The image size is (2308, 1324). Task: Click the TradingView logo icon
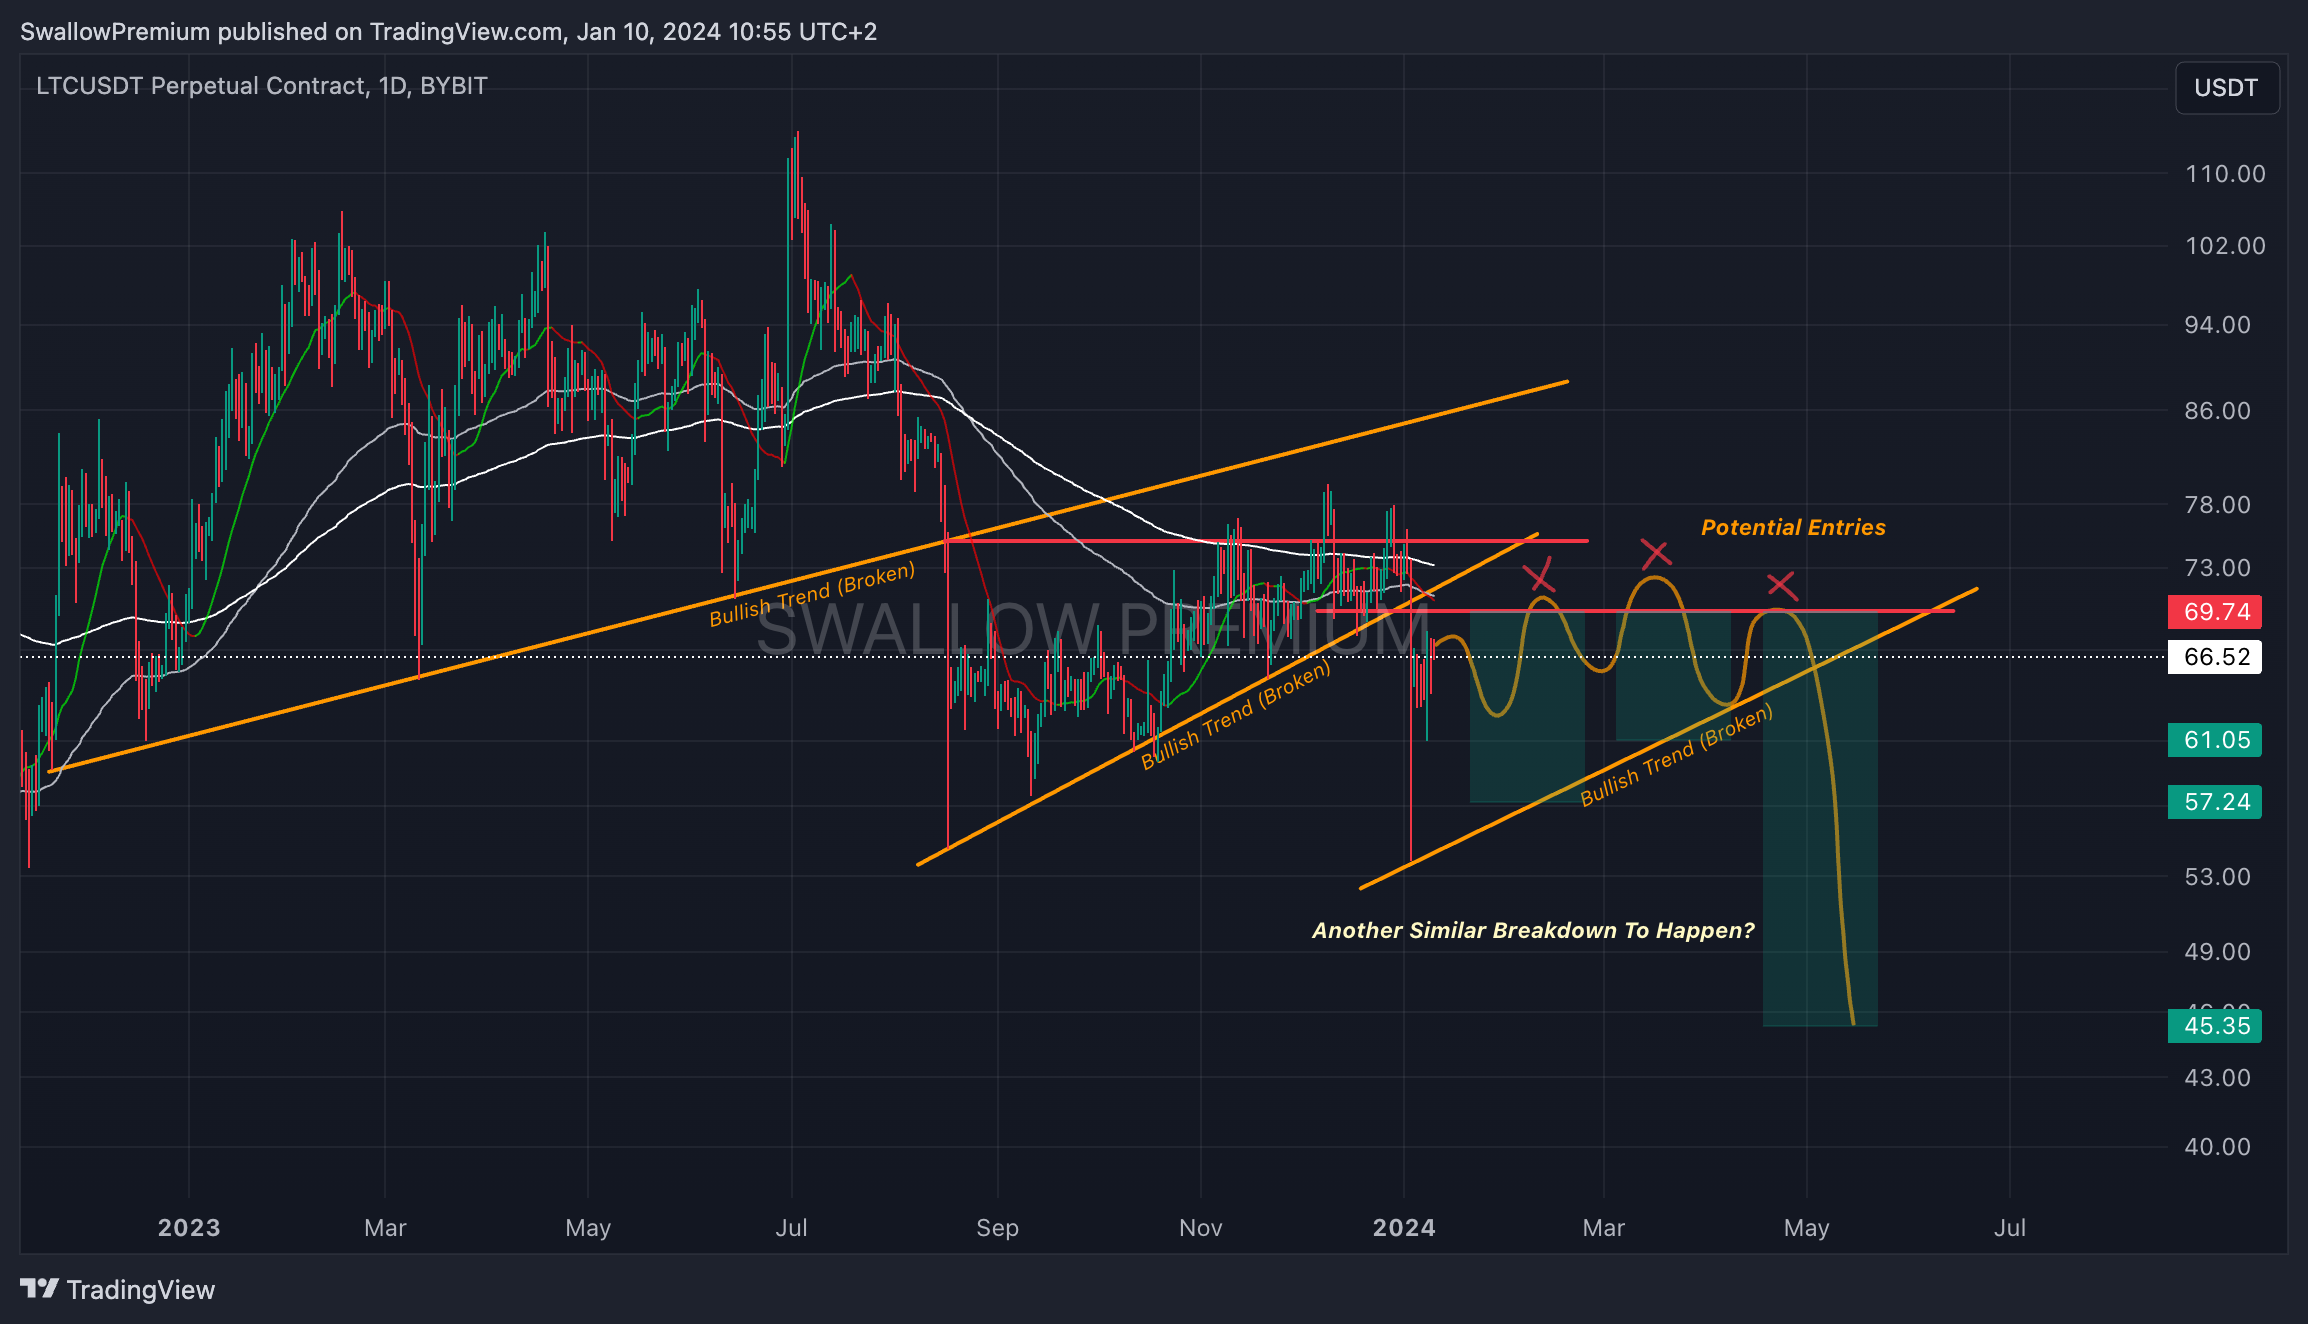[40, 1289]
